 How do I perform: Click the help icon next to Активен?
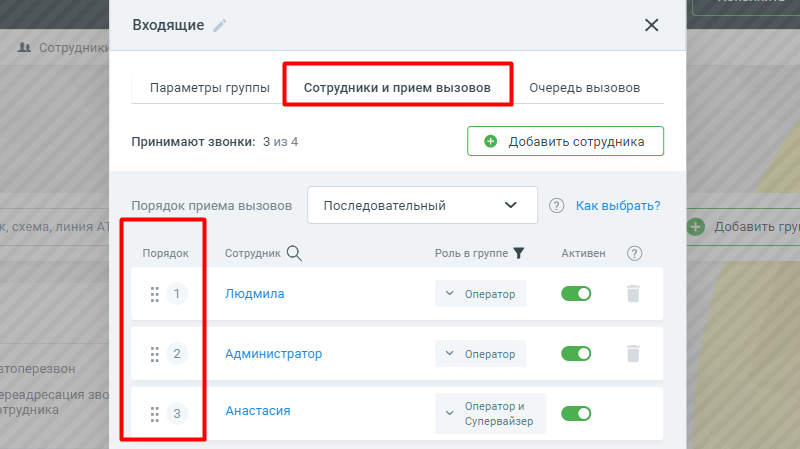pos(634,253)
